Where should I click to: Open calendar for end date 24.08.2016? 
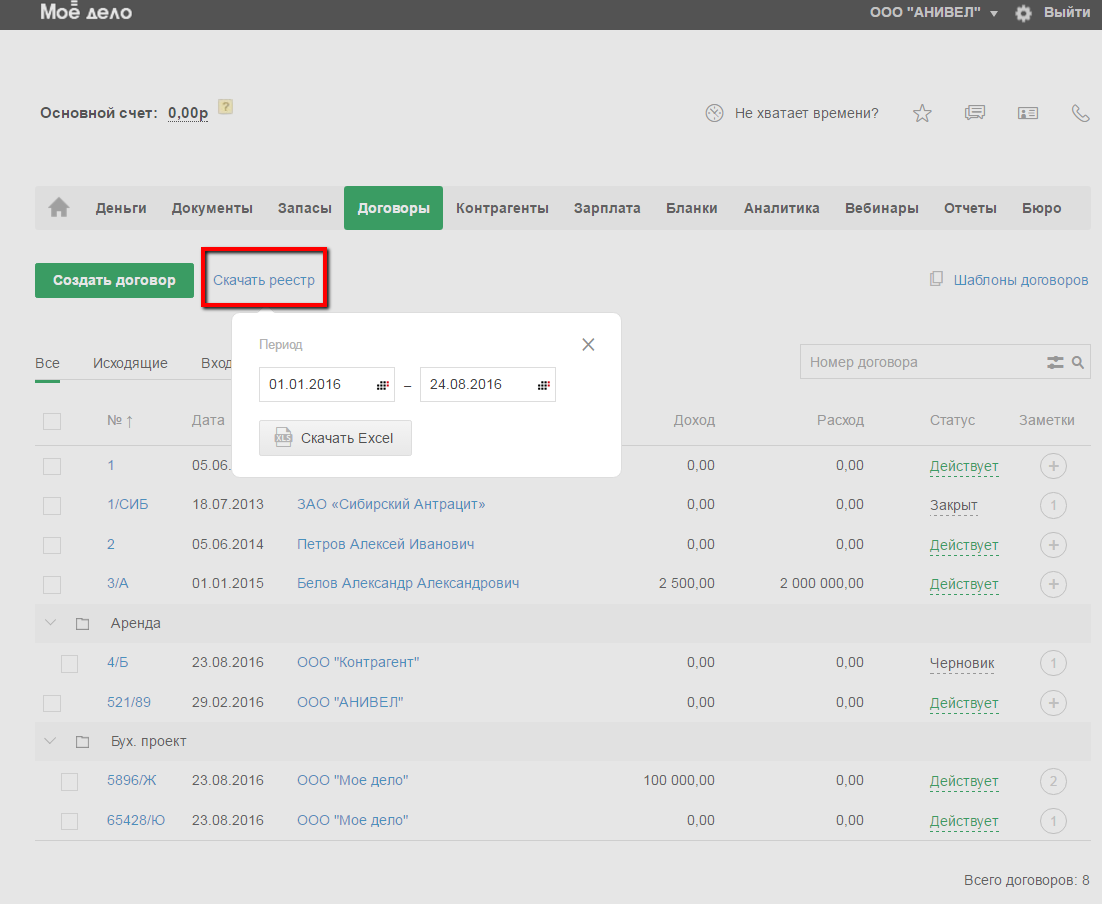click(543, 385)
